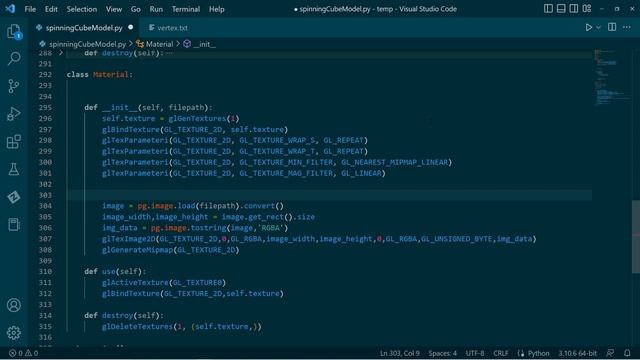Click the Ln 303, Col 9 indicator
The height and width of the screenshot is (360, 640).
coord(400,353)
